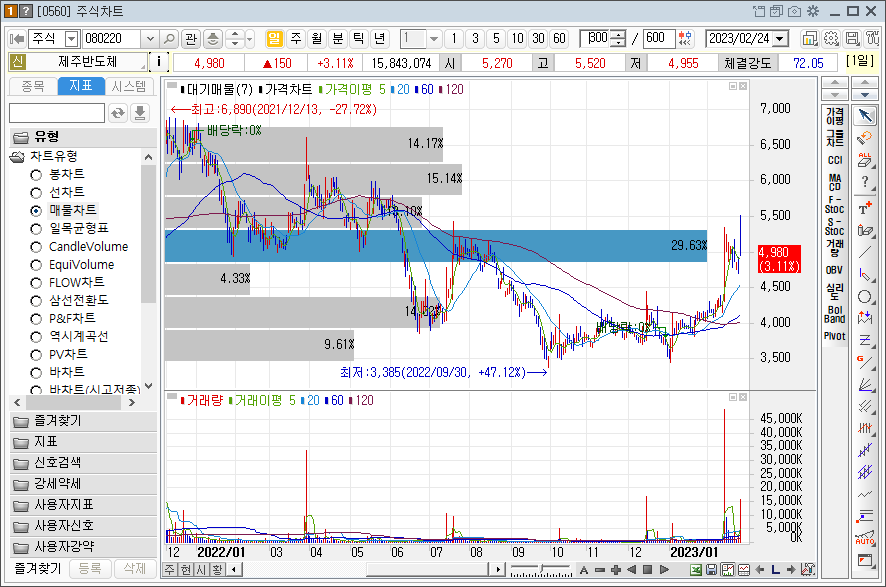Screen dimensions: 886x587
Task: Click the Pivot indicator shortcut button
Action: tap(835, 336)
